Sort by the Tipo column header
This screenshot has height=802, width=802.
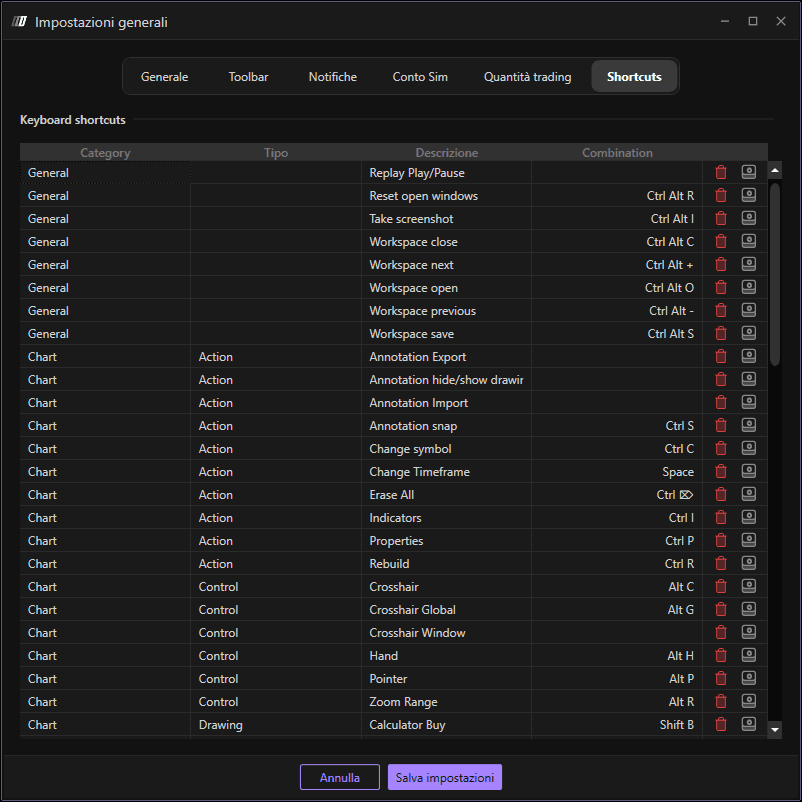tap(276, 152)
